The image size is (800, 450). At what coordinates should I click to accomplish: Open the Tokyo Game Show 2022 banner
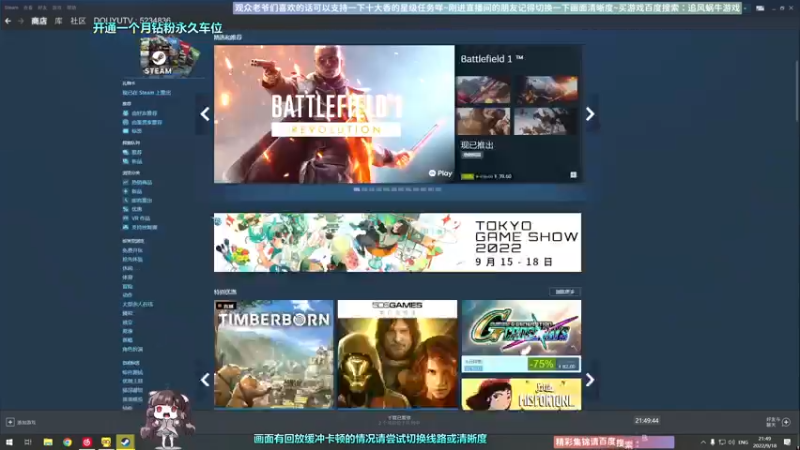[397, 242]
